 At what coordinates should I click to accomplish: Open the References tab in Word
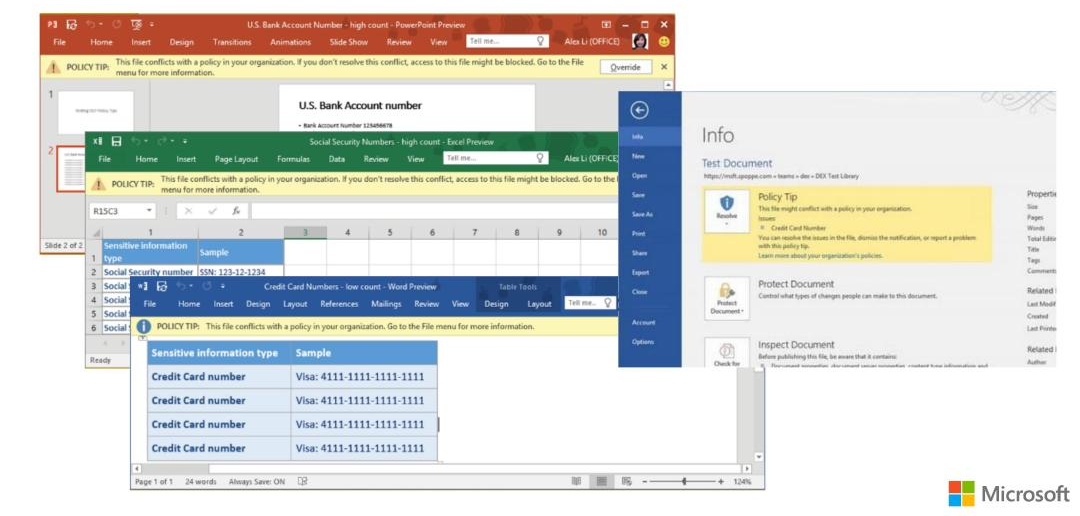tap(340, 304)
